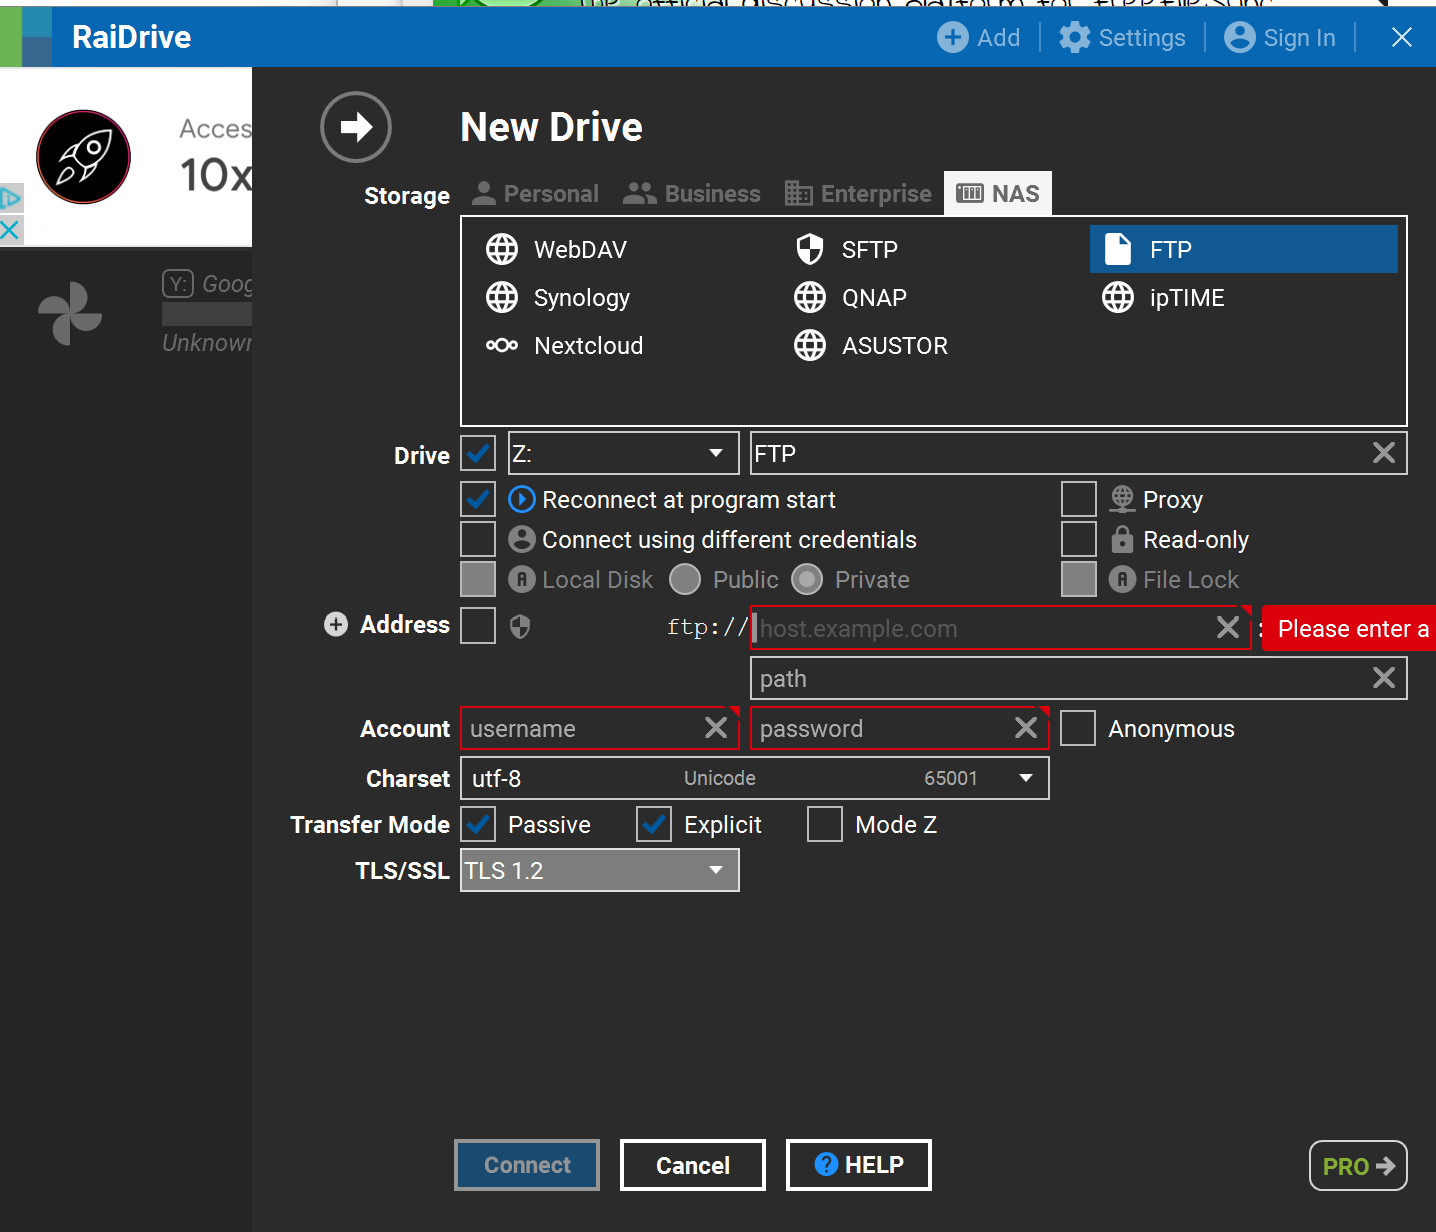Open the drive letter Z: dropdown
Image resolution: width=1436 pixels, height=1232 pixels.
coord(624,453)
